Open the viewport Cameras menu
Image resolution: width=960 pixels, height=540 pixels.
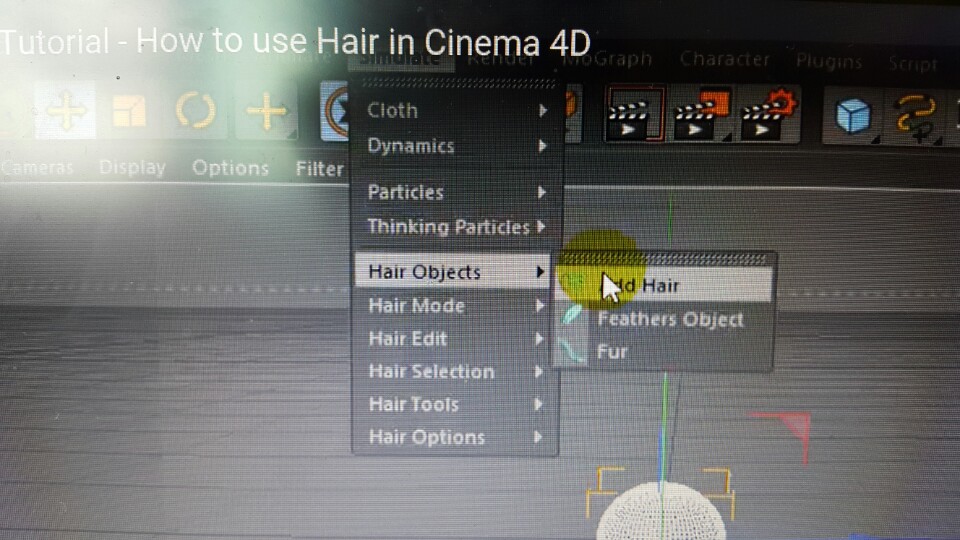(x=37, y=167)
